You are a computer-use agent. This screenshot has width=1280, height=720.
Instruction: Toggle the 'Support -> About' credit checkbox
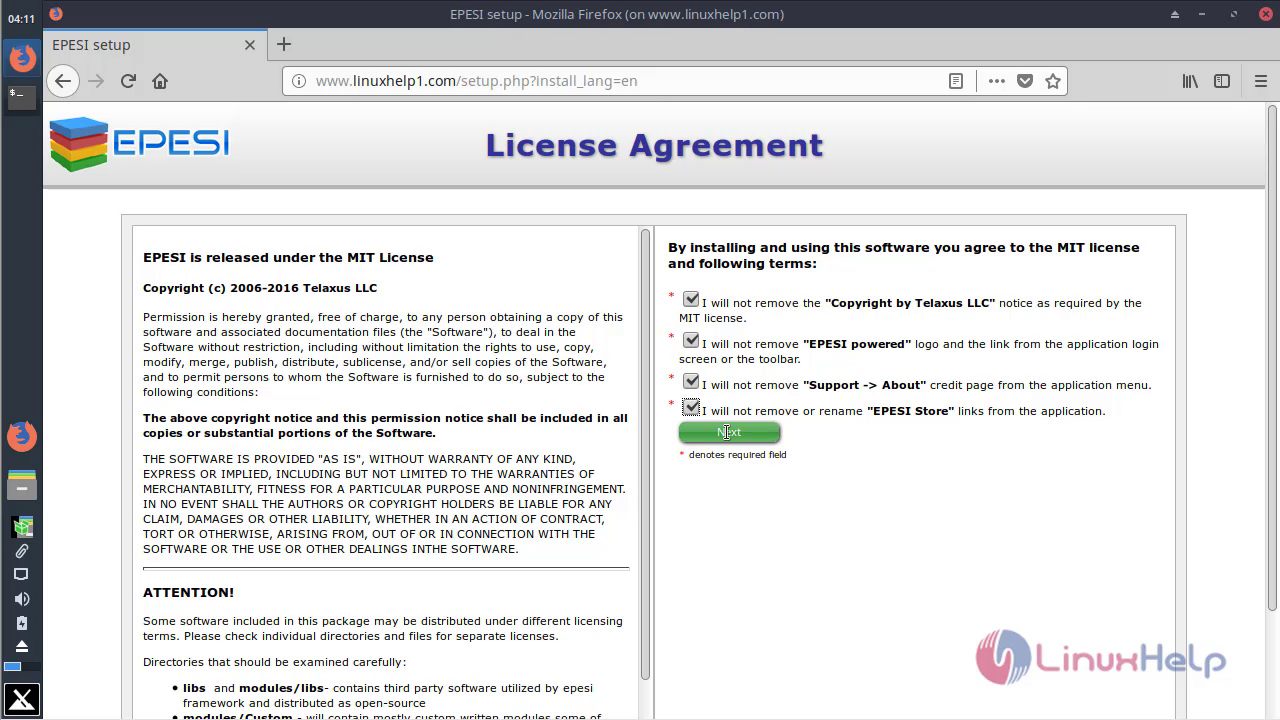point(691,381)
